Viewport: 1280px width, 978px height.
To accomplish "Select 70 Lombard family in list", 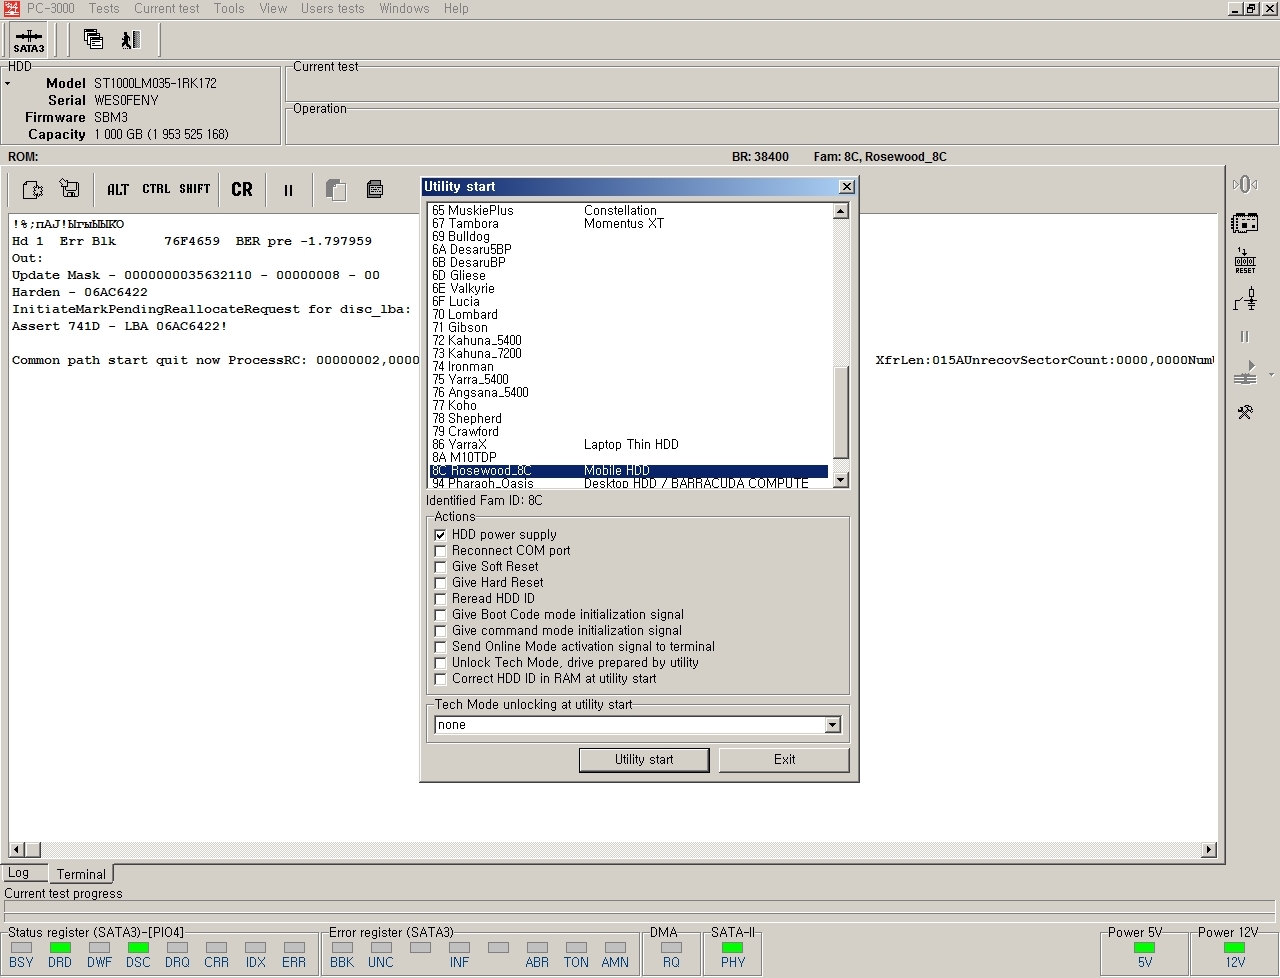I will pos(629,315).
